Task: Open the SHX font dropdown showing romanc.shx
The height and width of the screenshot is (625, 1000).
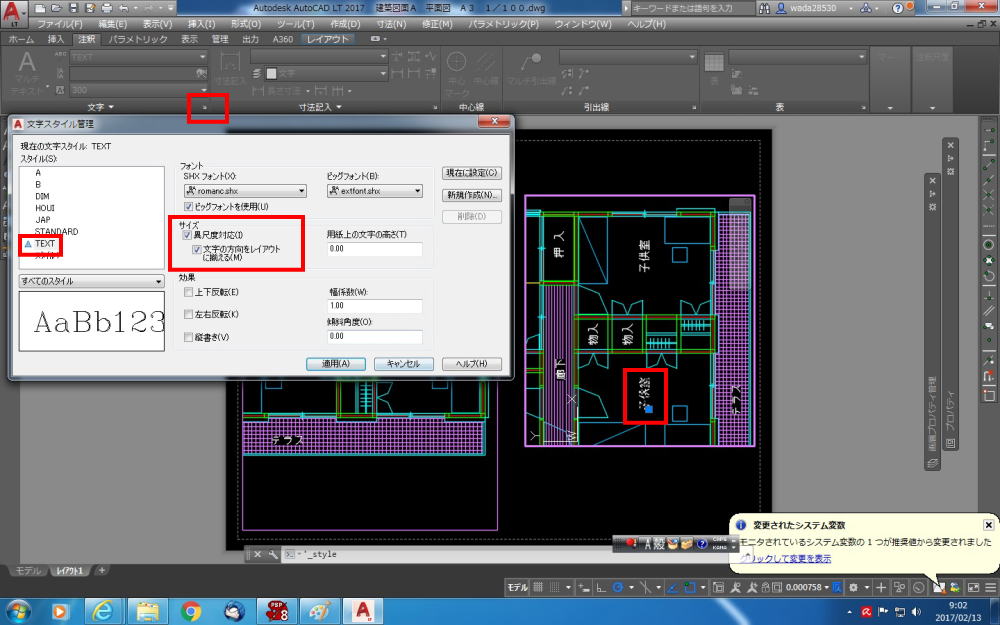Action: coord(246,191)
